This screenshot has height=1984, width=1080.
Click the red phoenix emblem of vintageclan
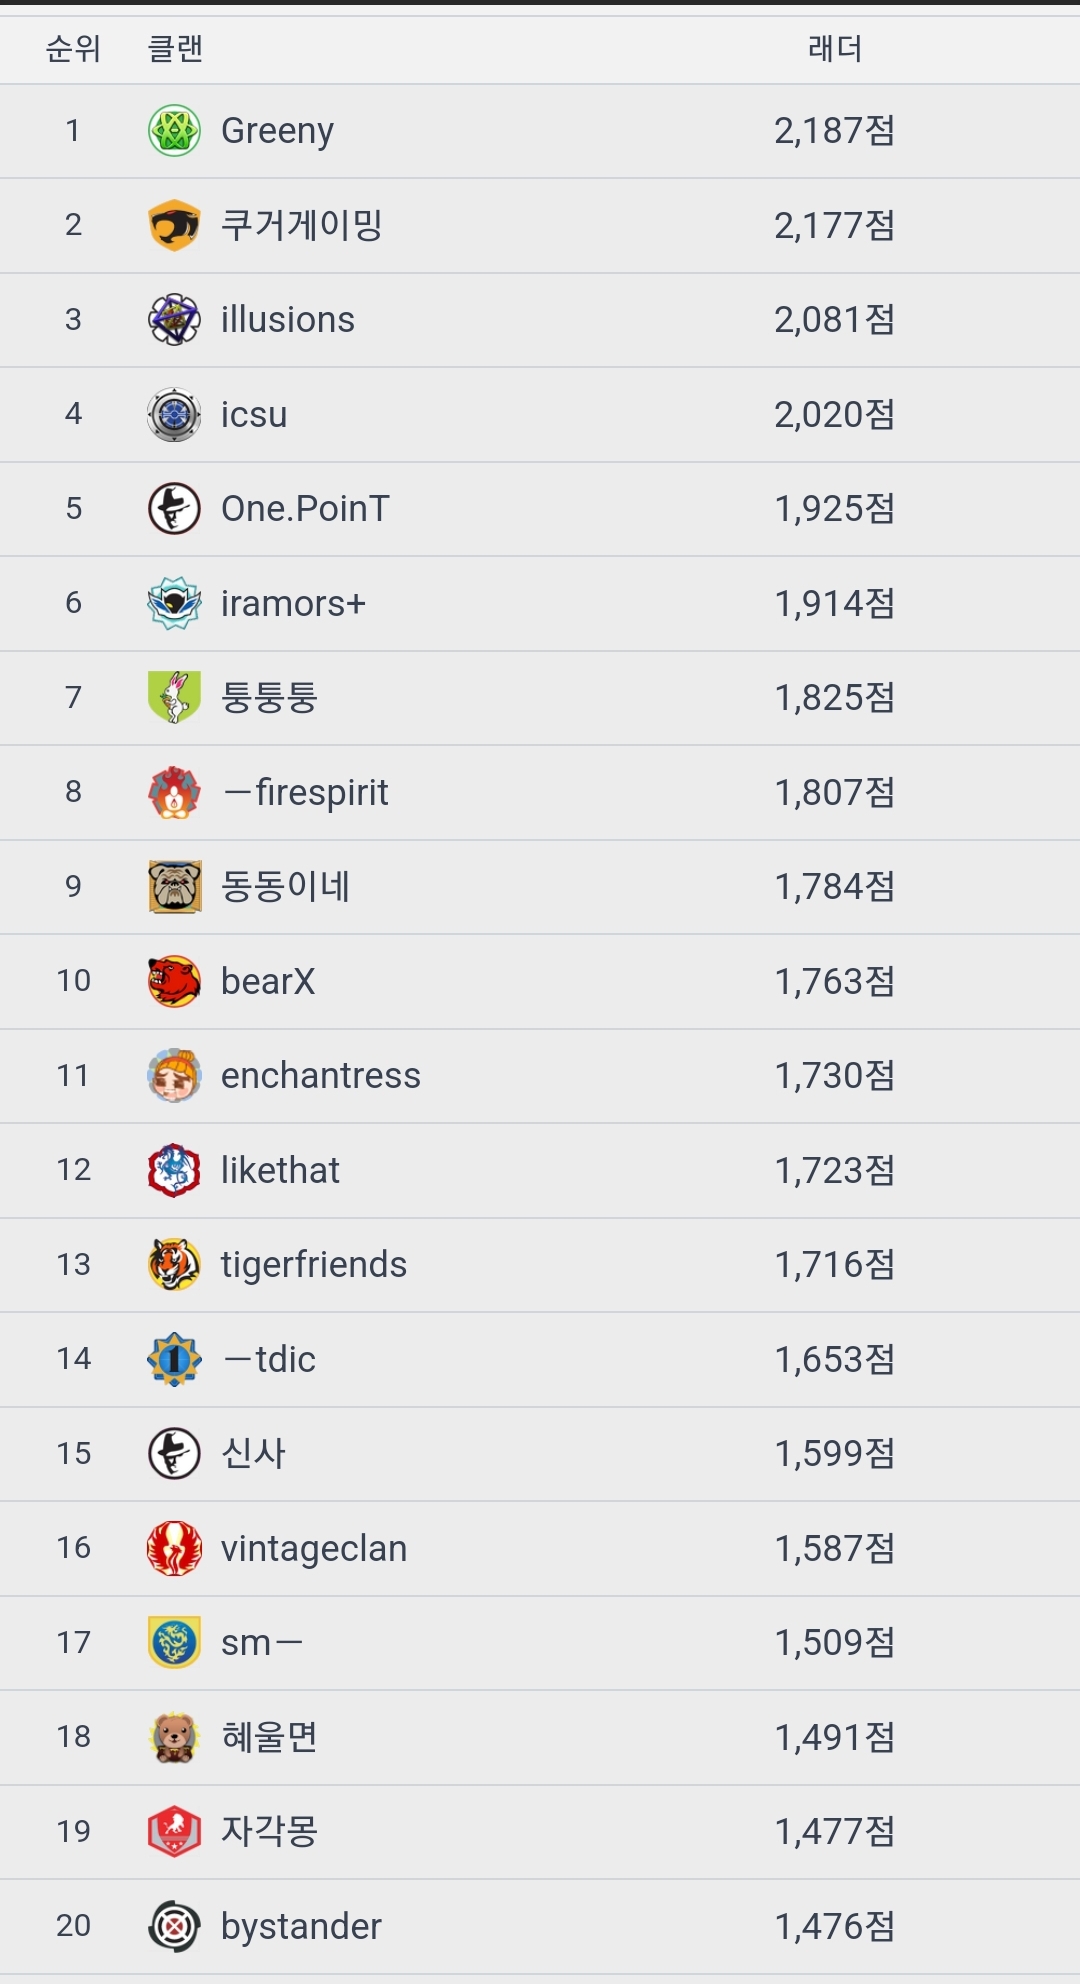pos(174,1548)
